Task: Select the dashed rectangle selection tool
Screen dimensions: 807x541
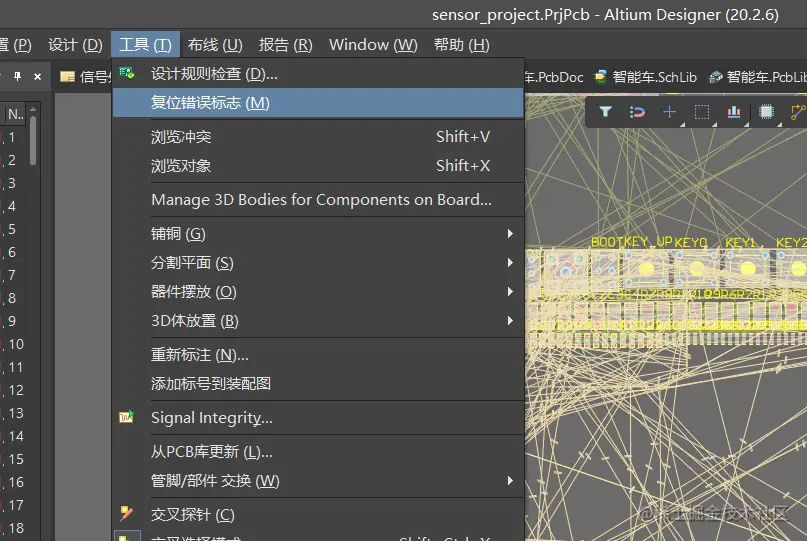Action: point(702,112)
